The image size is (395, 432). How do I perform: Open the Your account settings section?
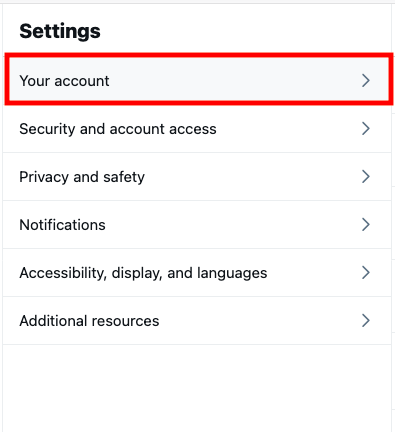[x=199, y=79]
